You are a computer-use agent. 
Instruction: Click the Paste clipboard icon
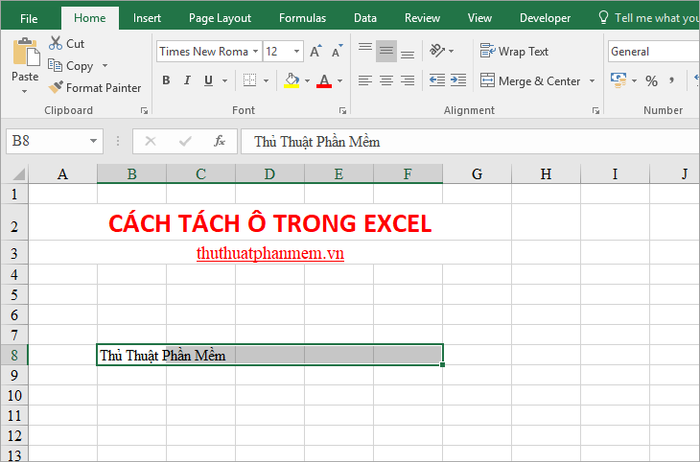(26, 53)
